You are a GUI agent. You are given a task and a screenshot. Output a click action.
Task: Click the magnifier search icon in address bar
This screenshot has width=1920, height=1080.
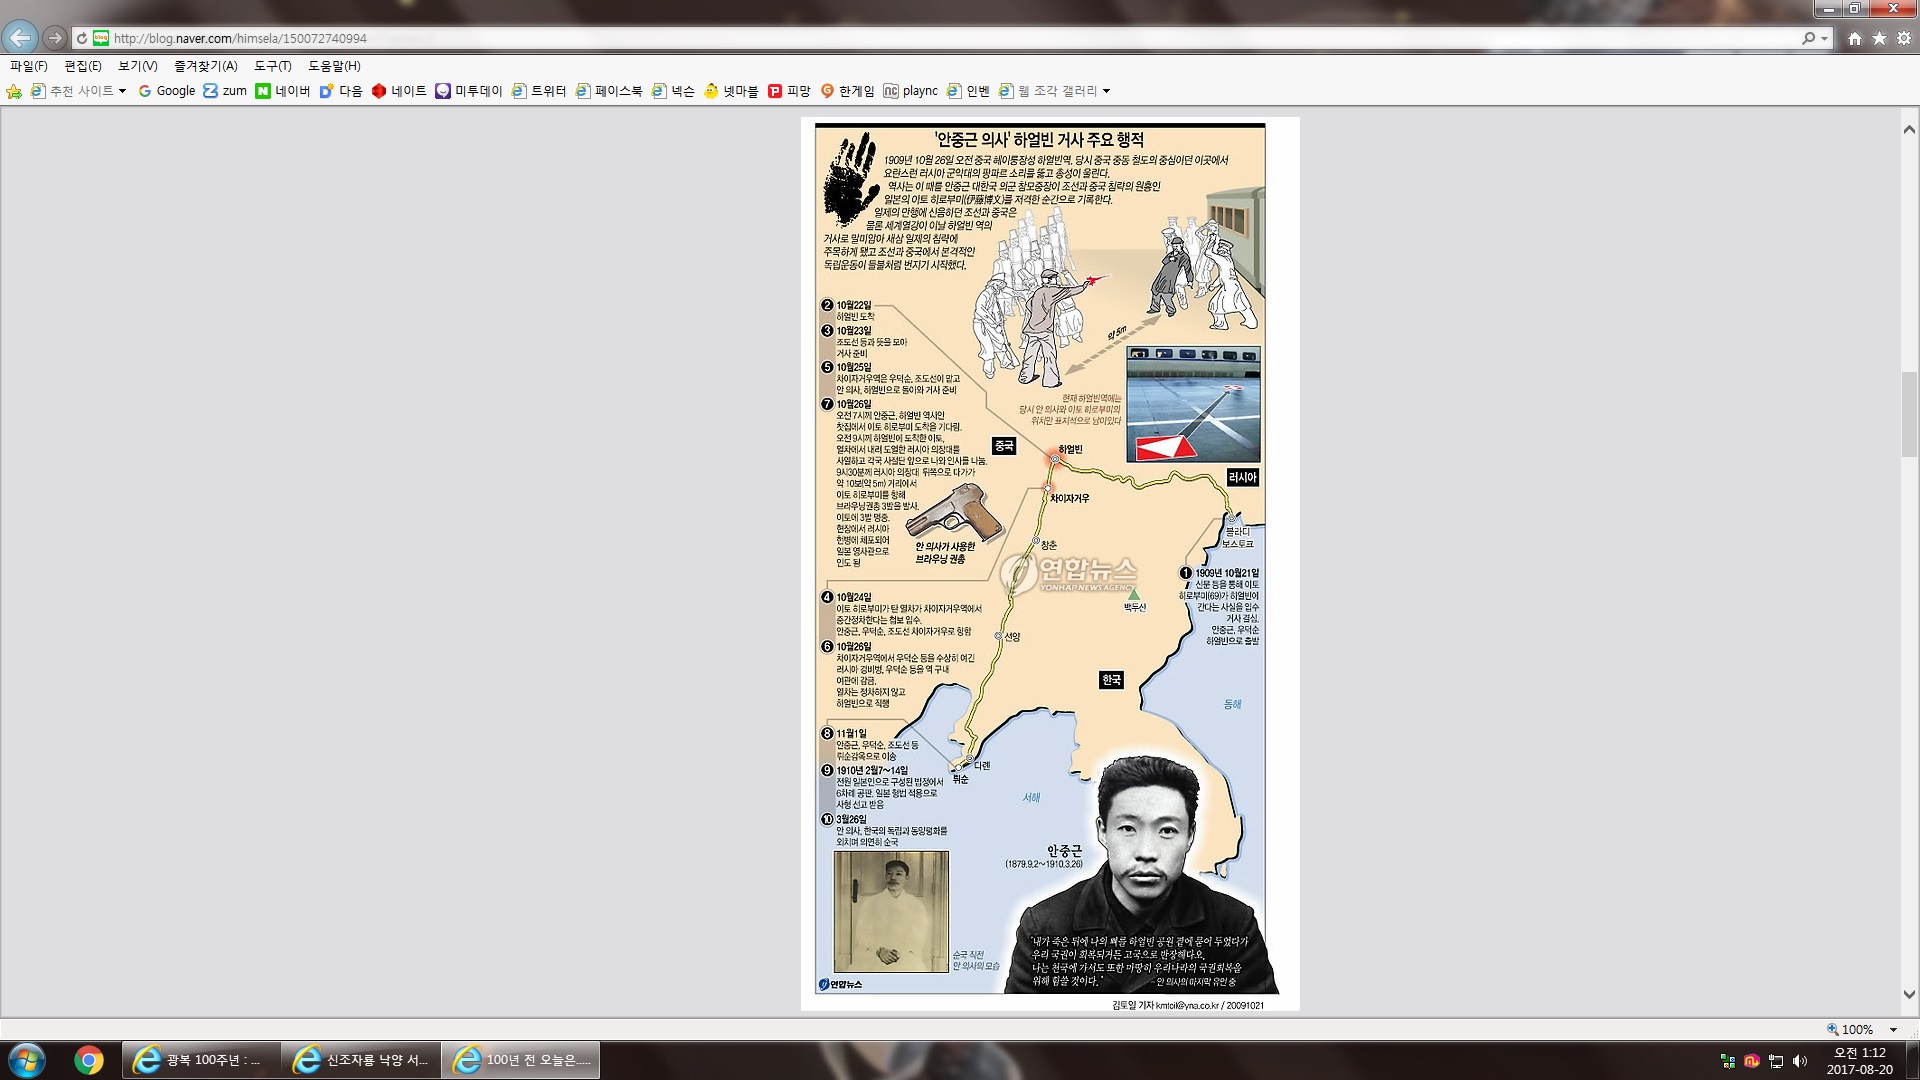pyautogui.click(x=1808, y=38)
